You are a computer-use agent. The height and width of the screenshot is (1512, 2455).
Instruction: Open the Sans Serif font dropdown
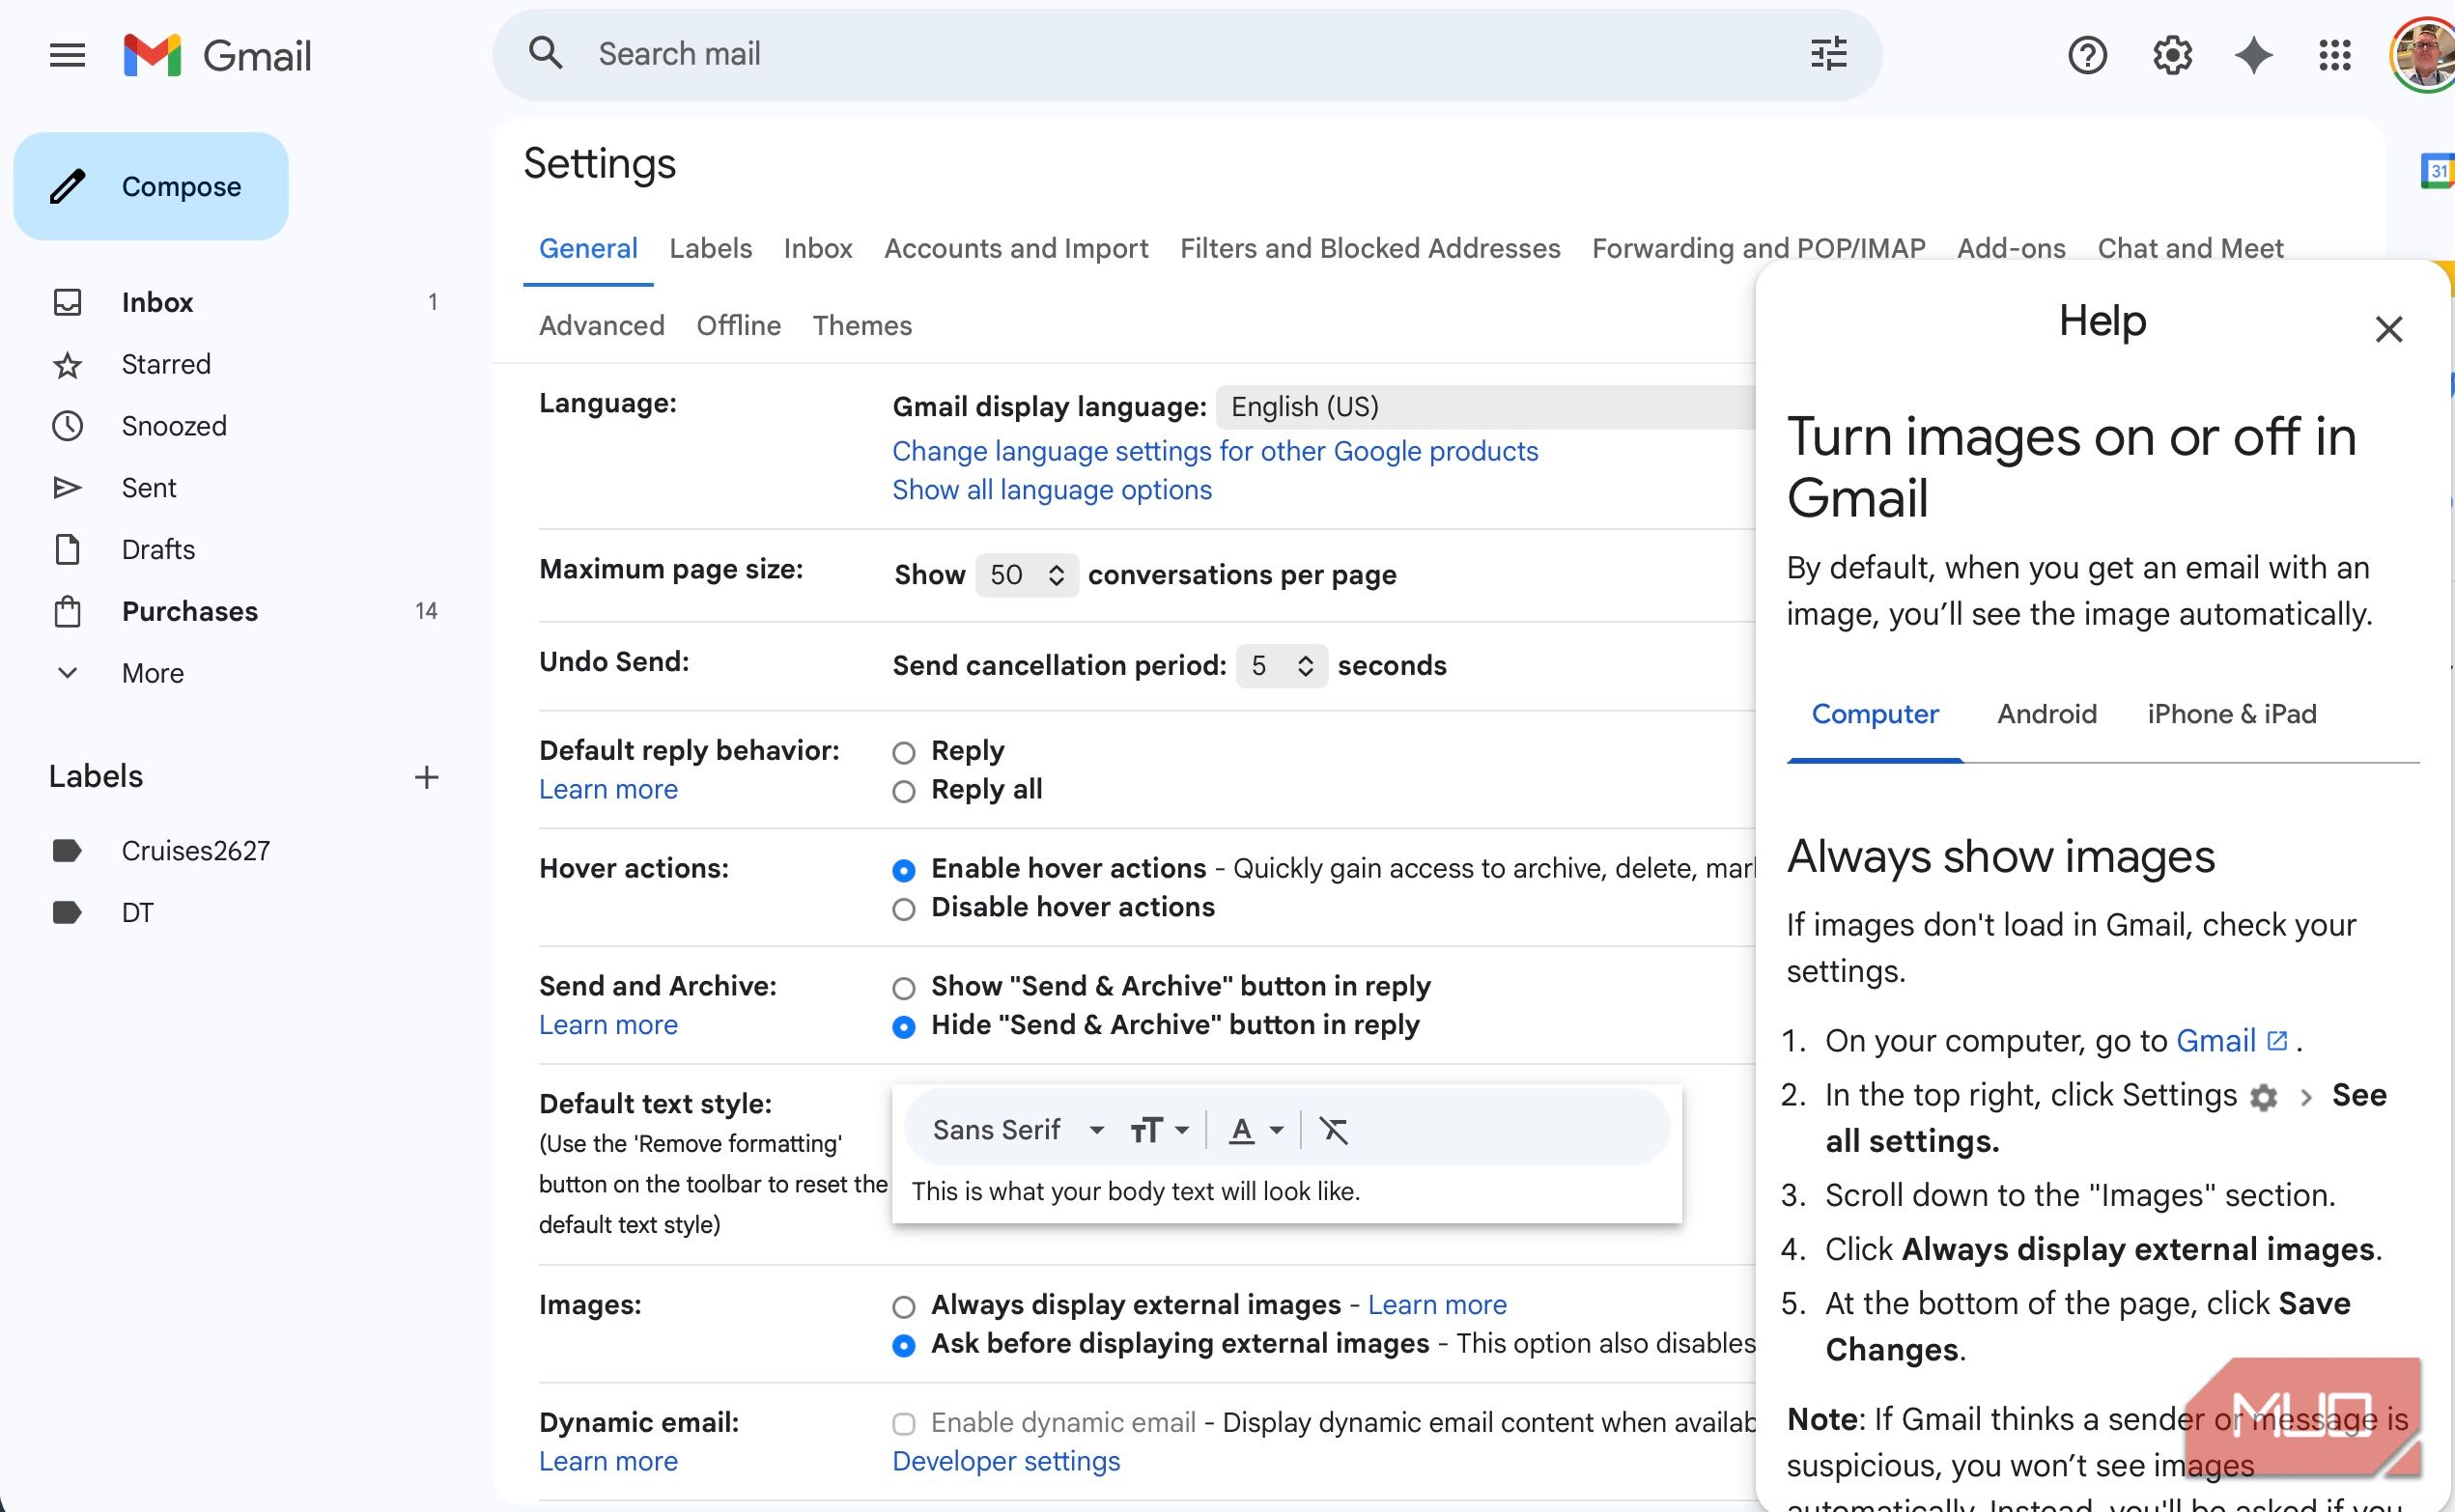click(1017, 1130)
